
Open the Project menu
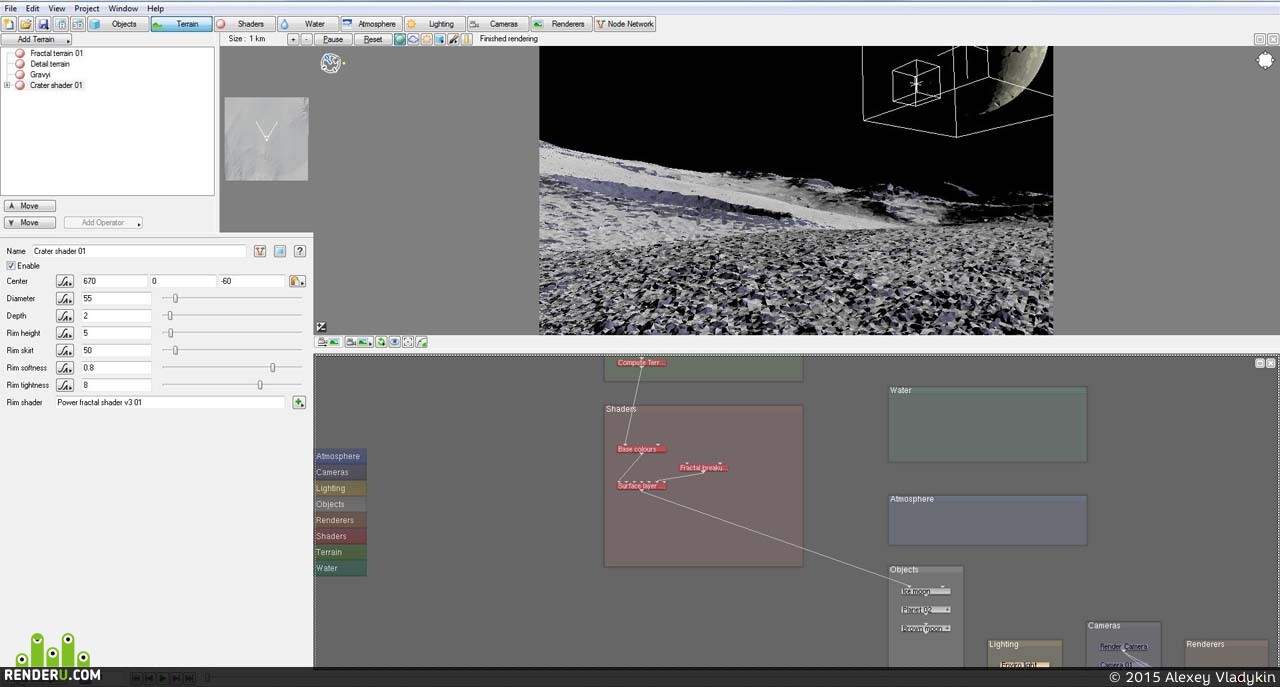point(87,8)
